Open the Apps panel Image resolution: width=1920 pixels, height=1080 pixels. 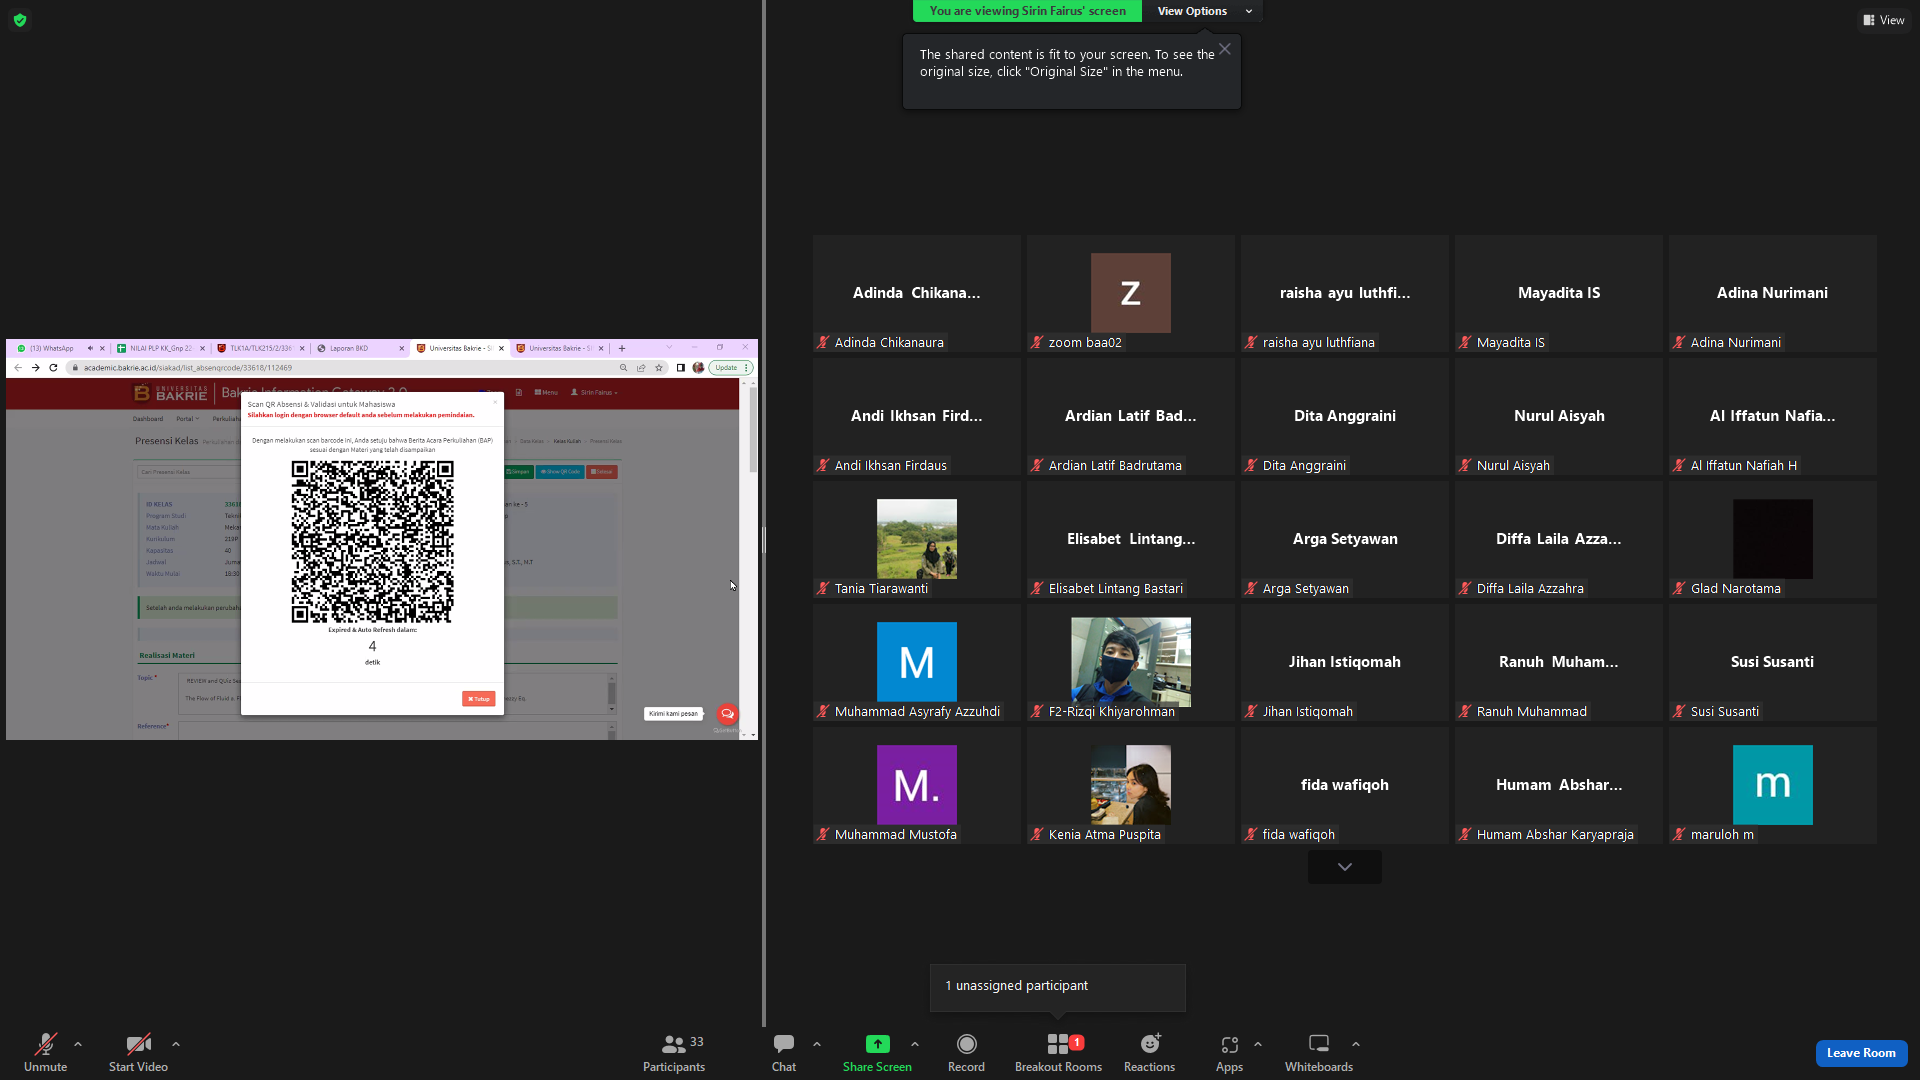point(1229,1052)
